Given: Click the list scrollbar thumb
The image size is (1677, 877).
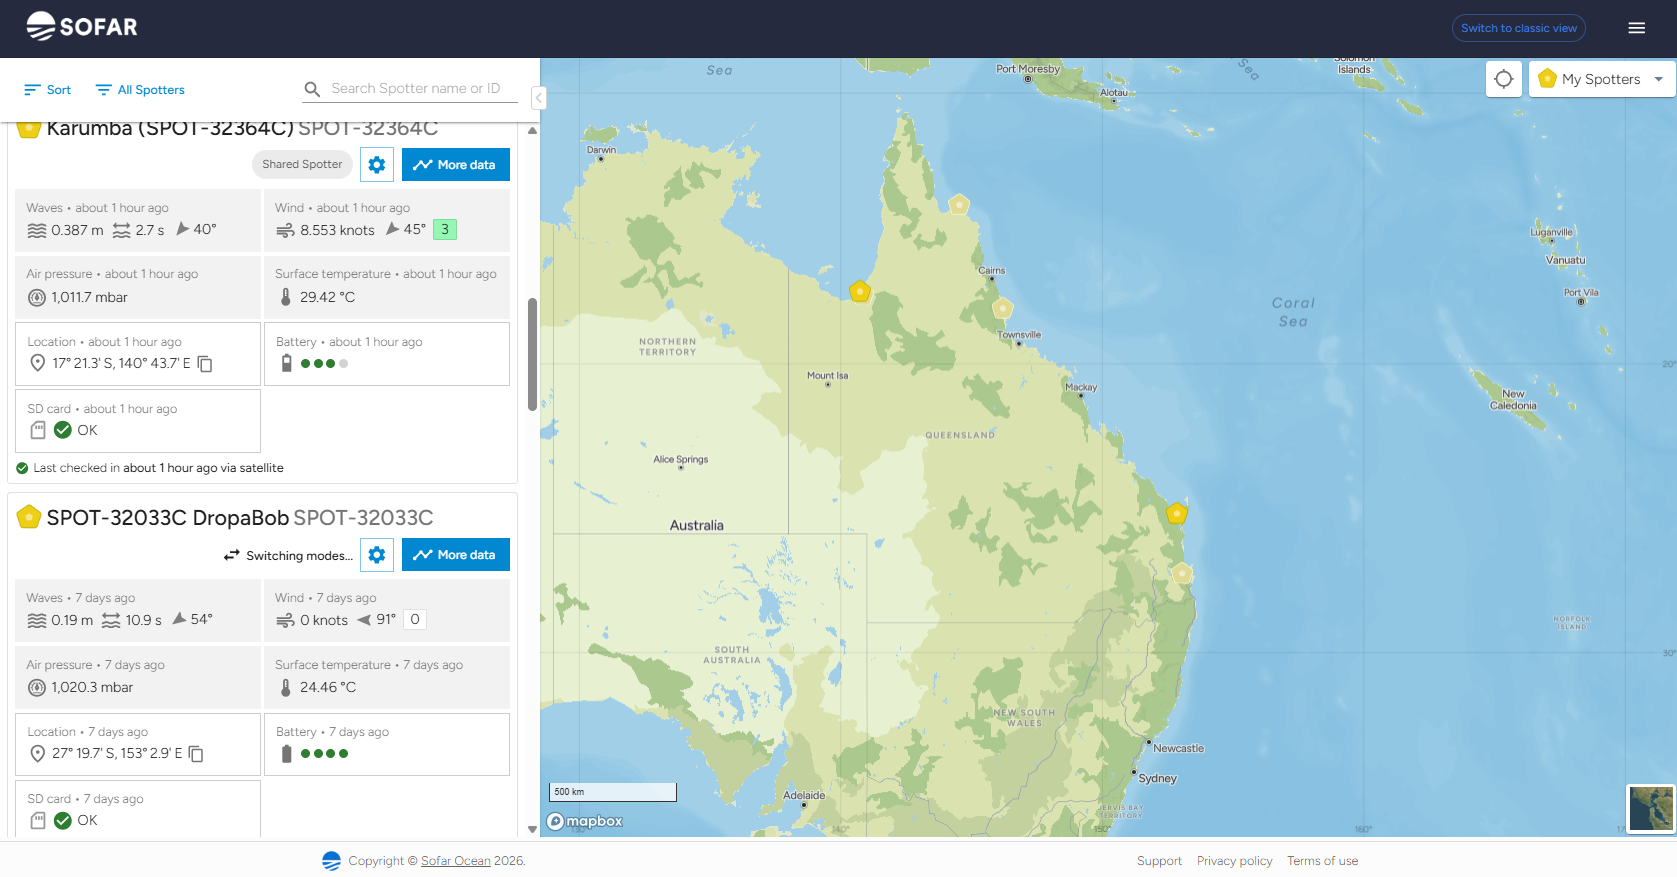Looking at the screenshot, I should pyautogui.click(x=532, y=354).
